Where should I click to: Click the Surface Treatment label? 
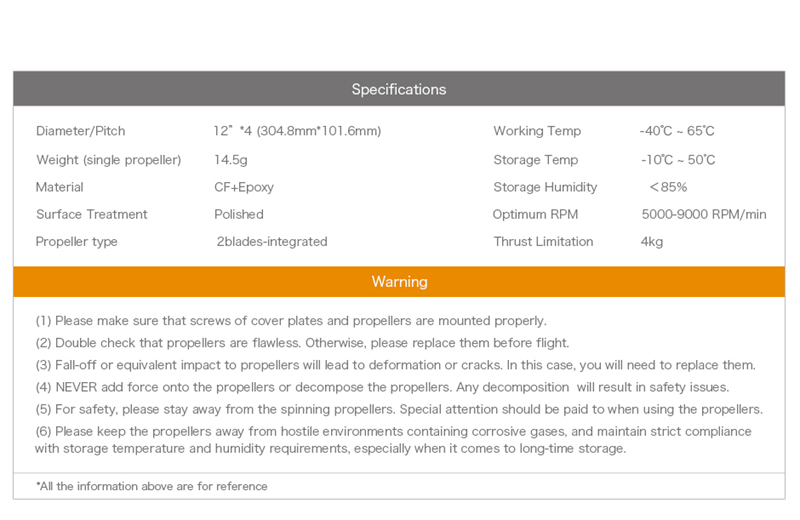92,214
